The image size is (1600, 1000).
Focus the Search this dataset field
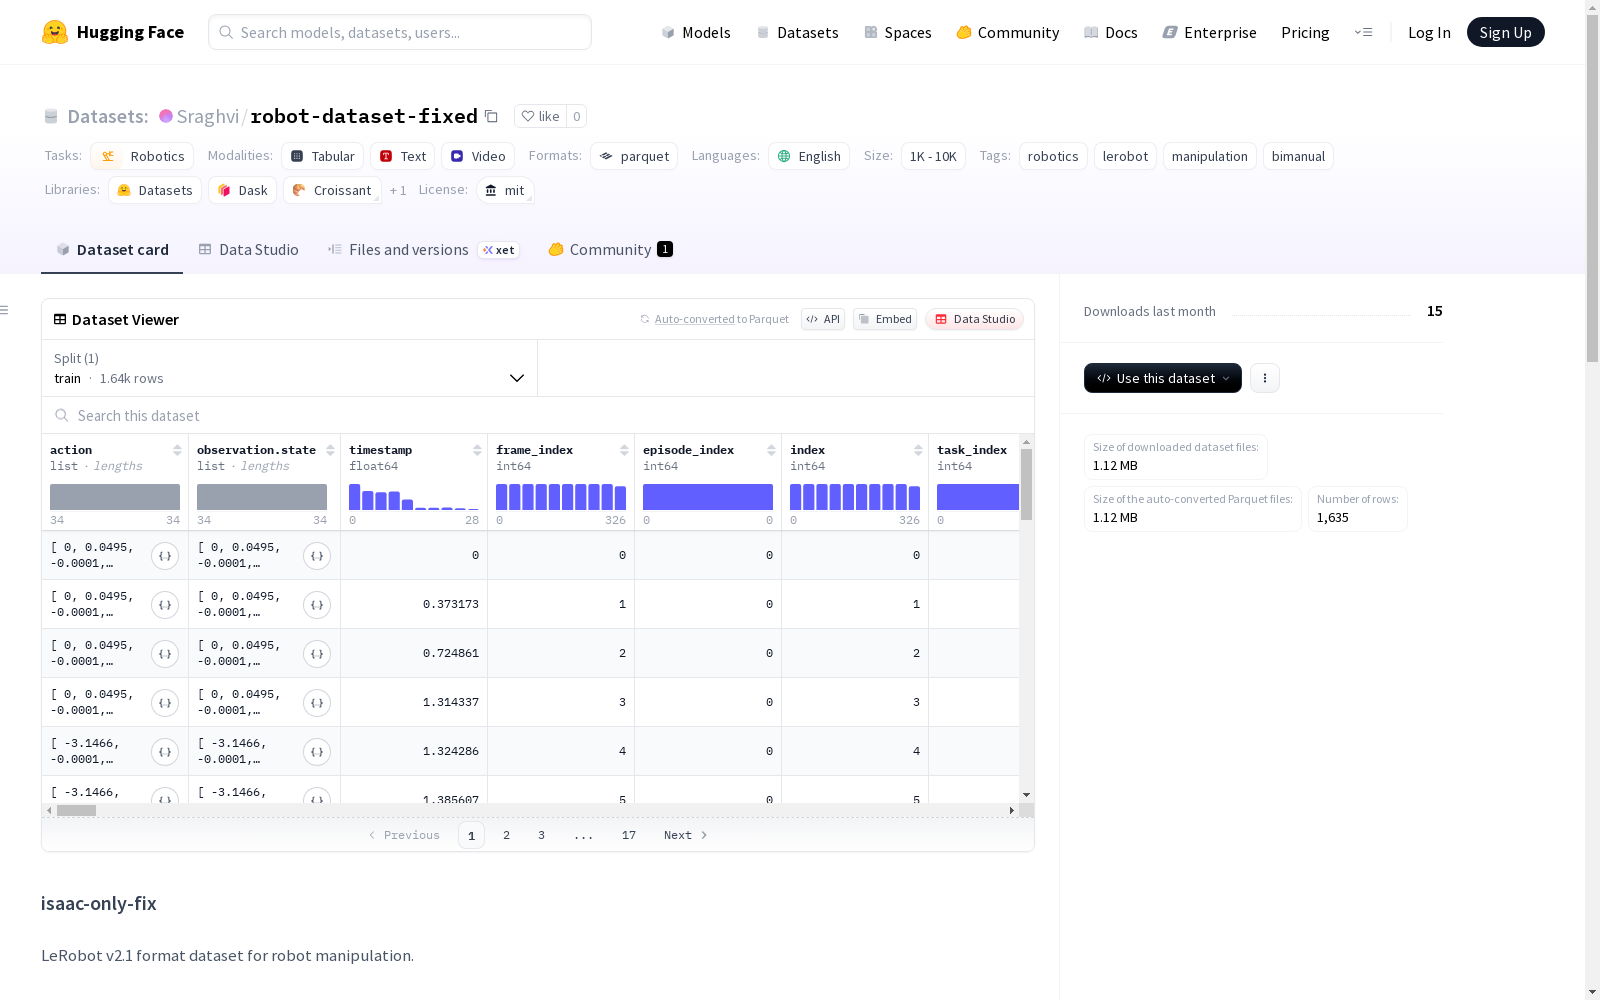pos(538,415)
